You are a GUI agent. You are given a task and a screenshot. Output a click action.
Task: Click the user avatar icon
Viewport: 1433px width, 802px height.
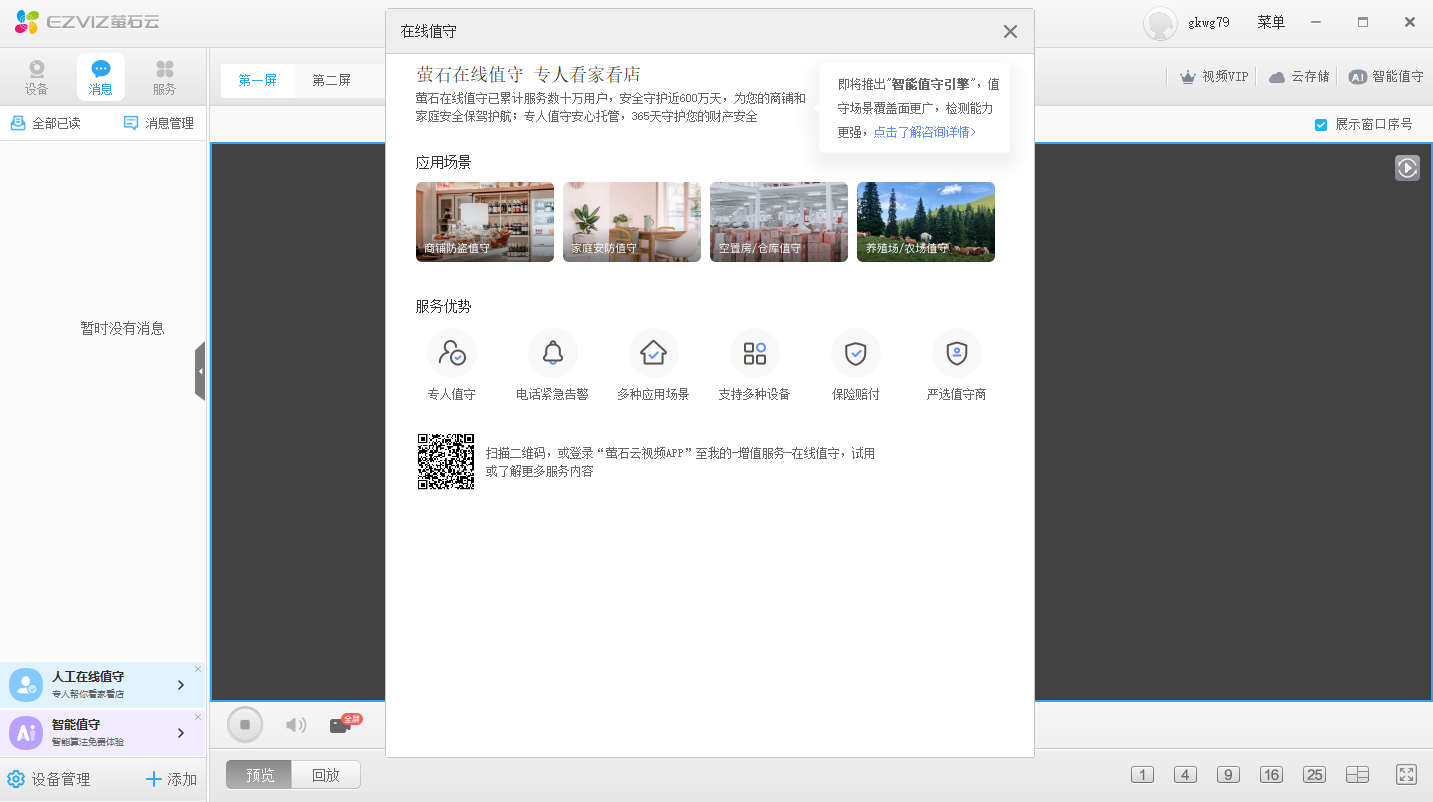pos(1160,23)
